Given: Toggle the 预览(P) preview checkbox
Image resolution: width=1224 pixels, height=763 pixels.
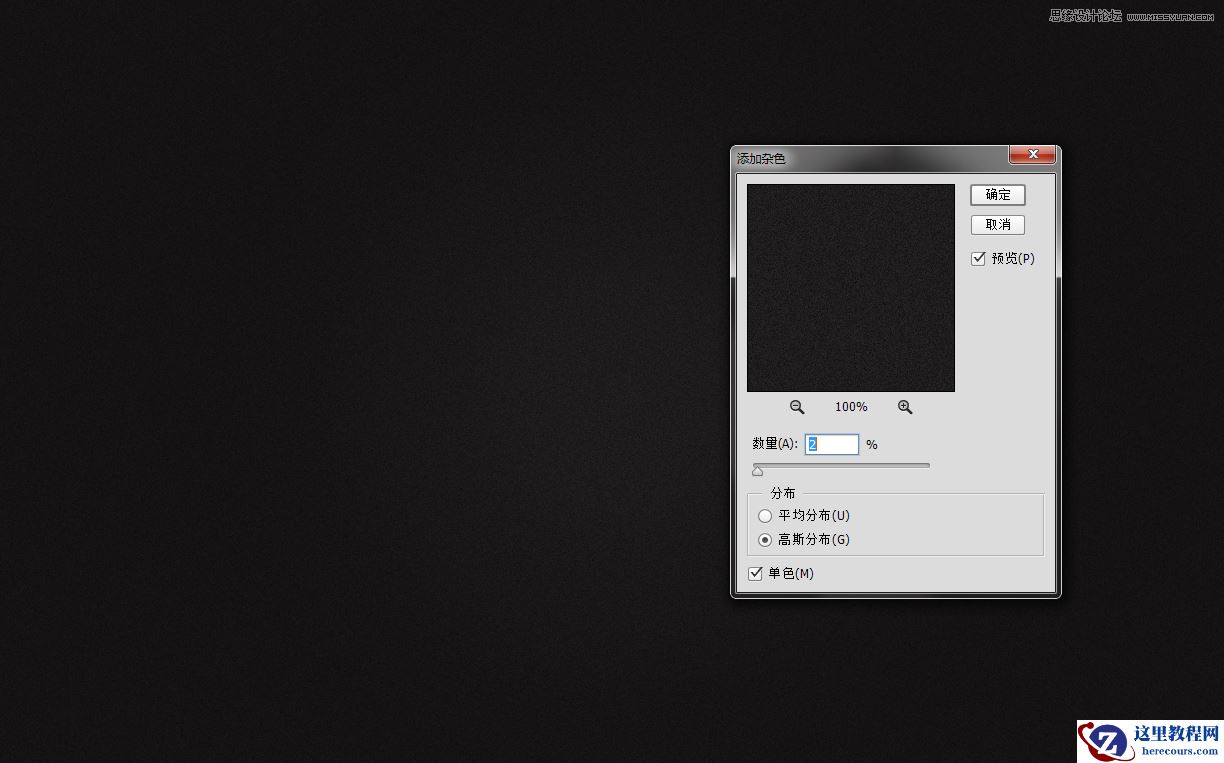Looking at the screenshot, I should 978,258.
